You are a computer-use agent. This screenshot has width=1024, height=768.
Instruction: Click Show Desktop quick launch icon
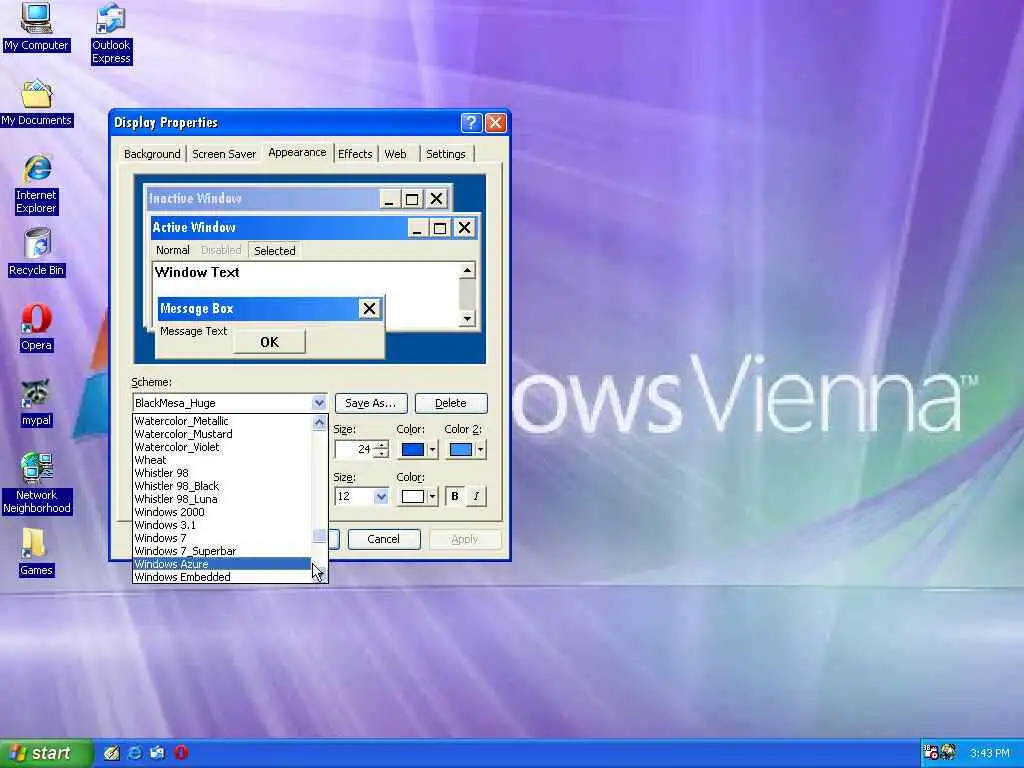click(112, 753)
